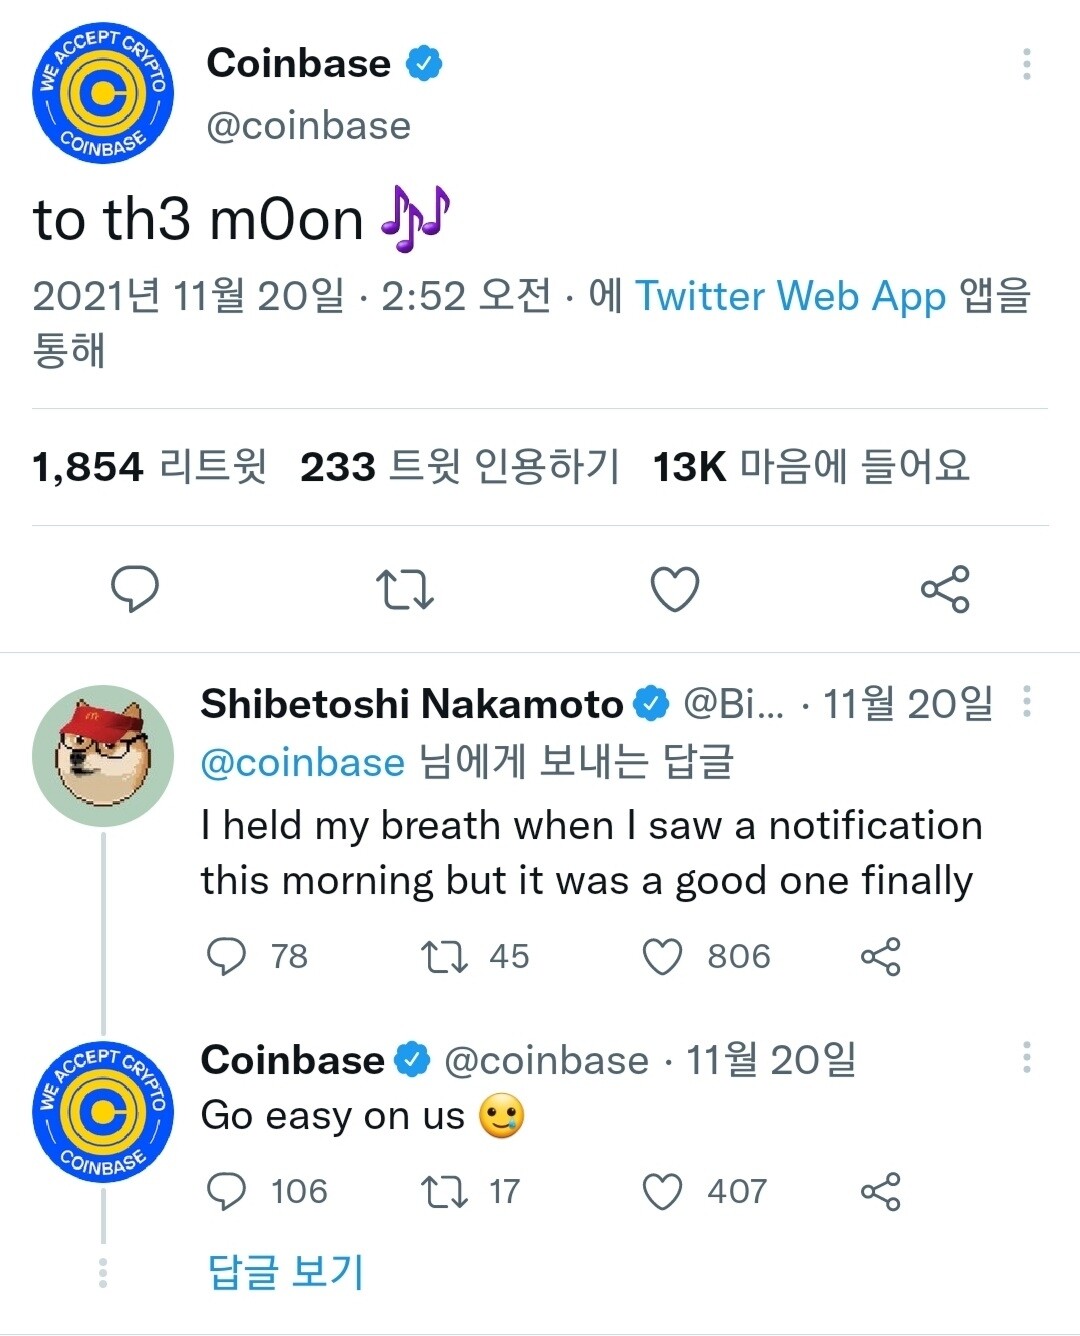This screenshot has width=1080, height=1336.
Task: Click Coinbase's verified badge
Action: [427, 62]
